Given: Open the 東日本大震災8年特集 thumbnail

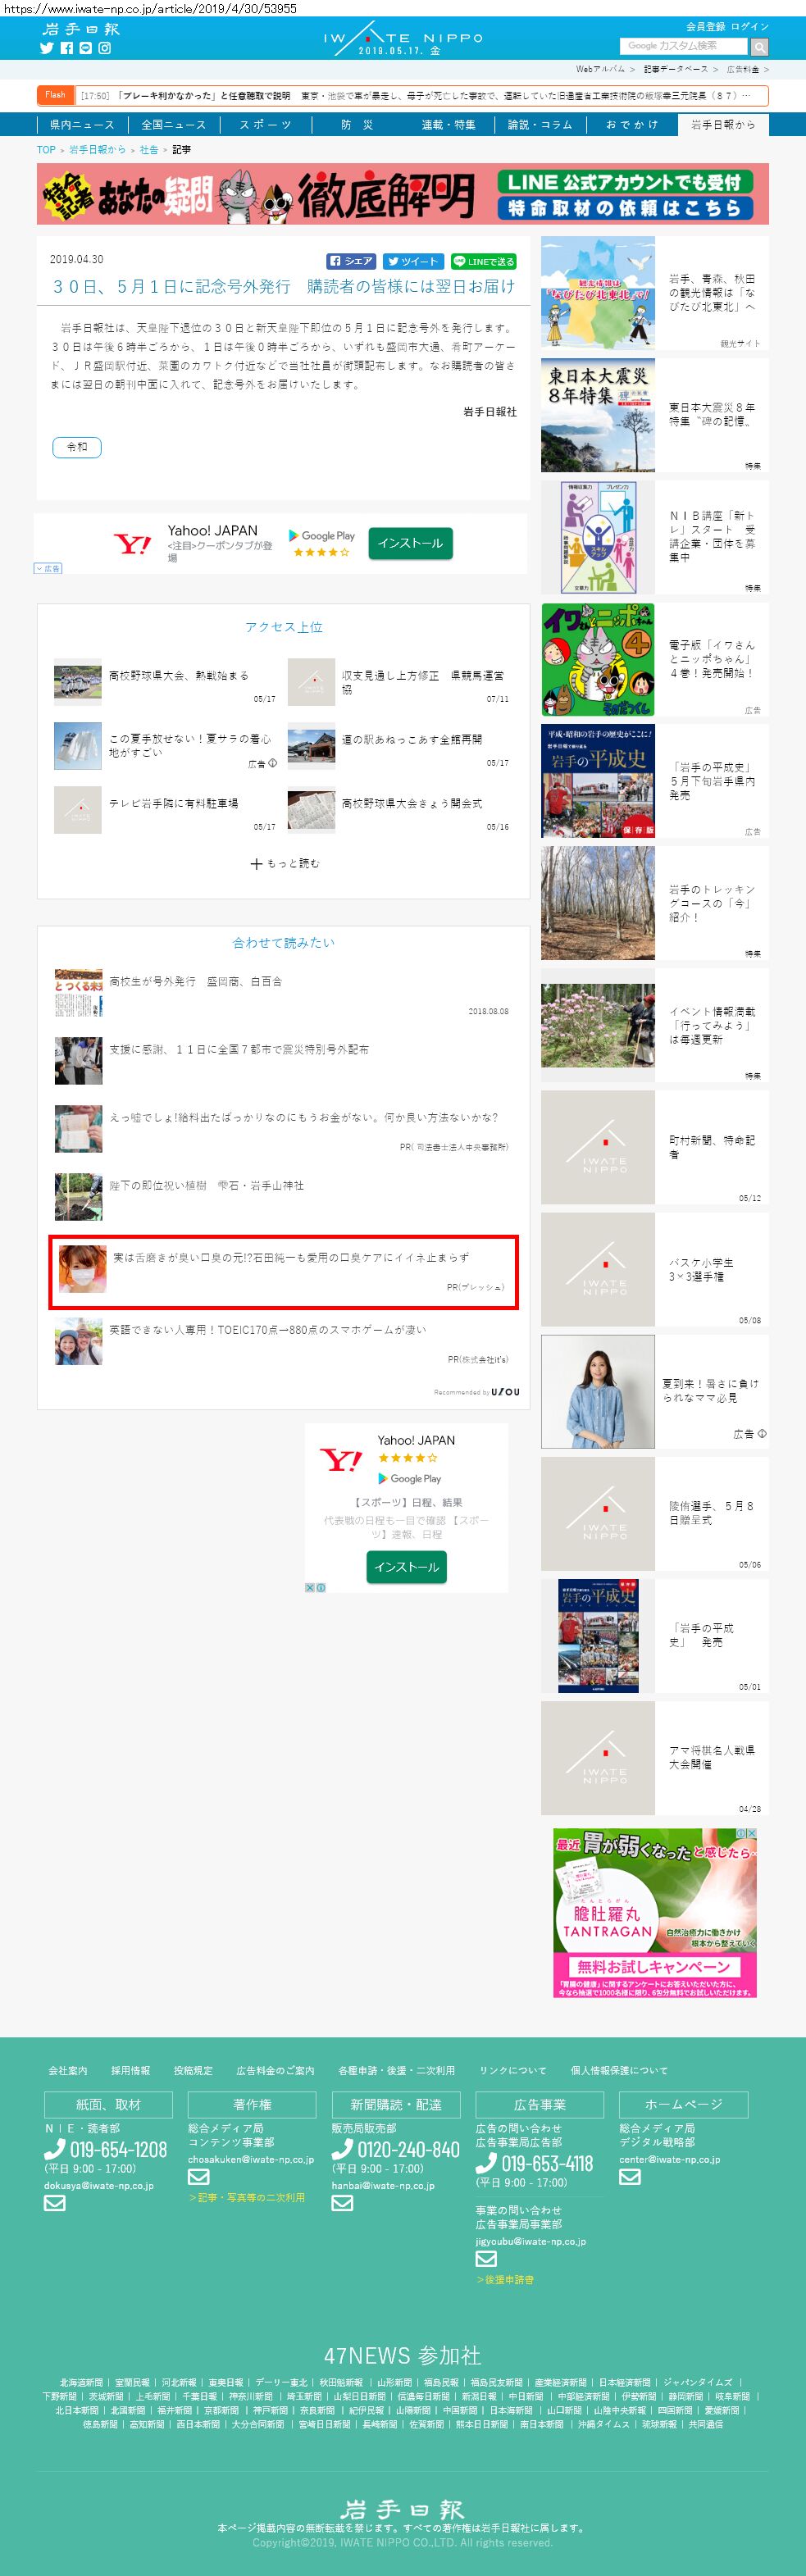Looking at the screenshot, I should [598, 415].
